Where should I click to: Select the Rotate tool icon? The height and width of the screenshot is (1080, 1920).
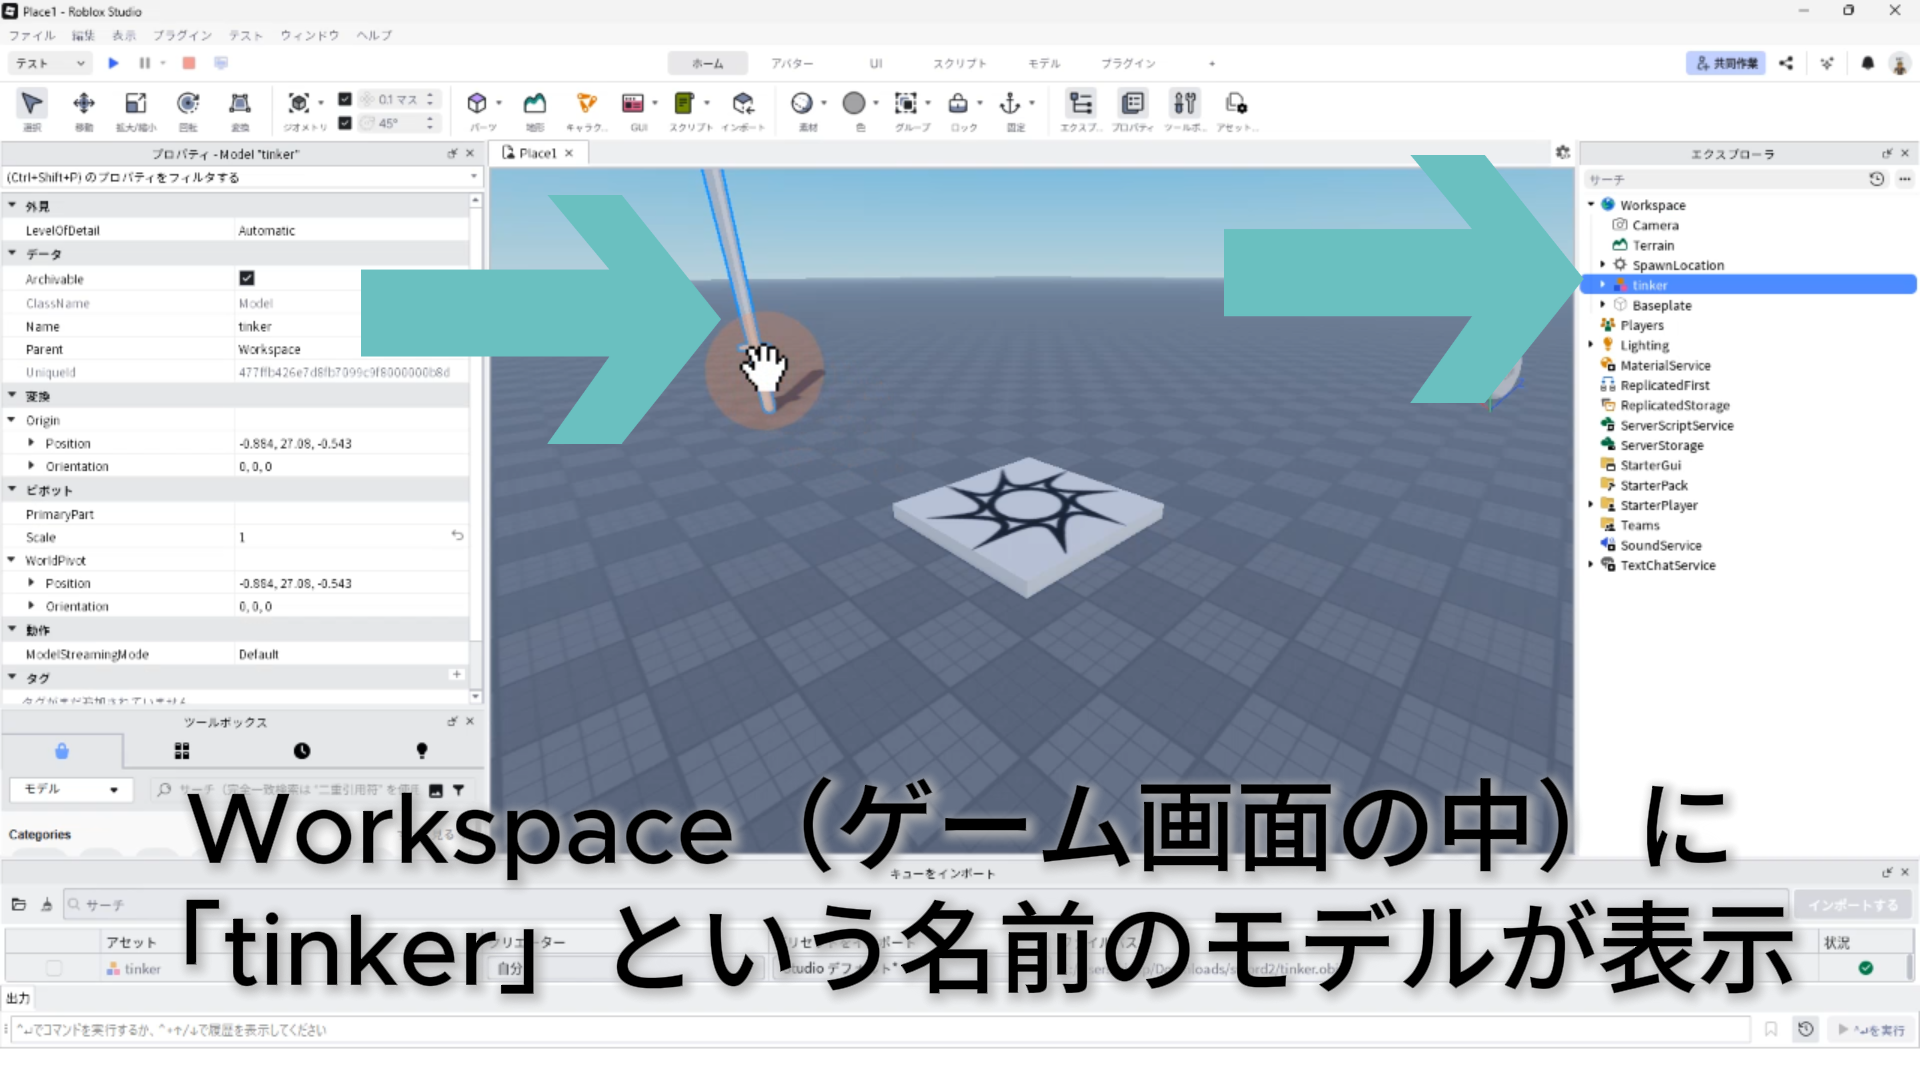(x=188, y=104)
